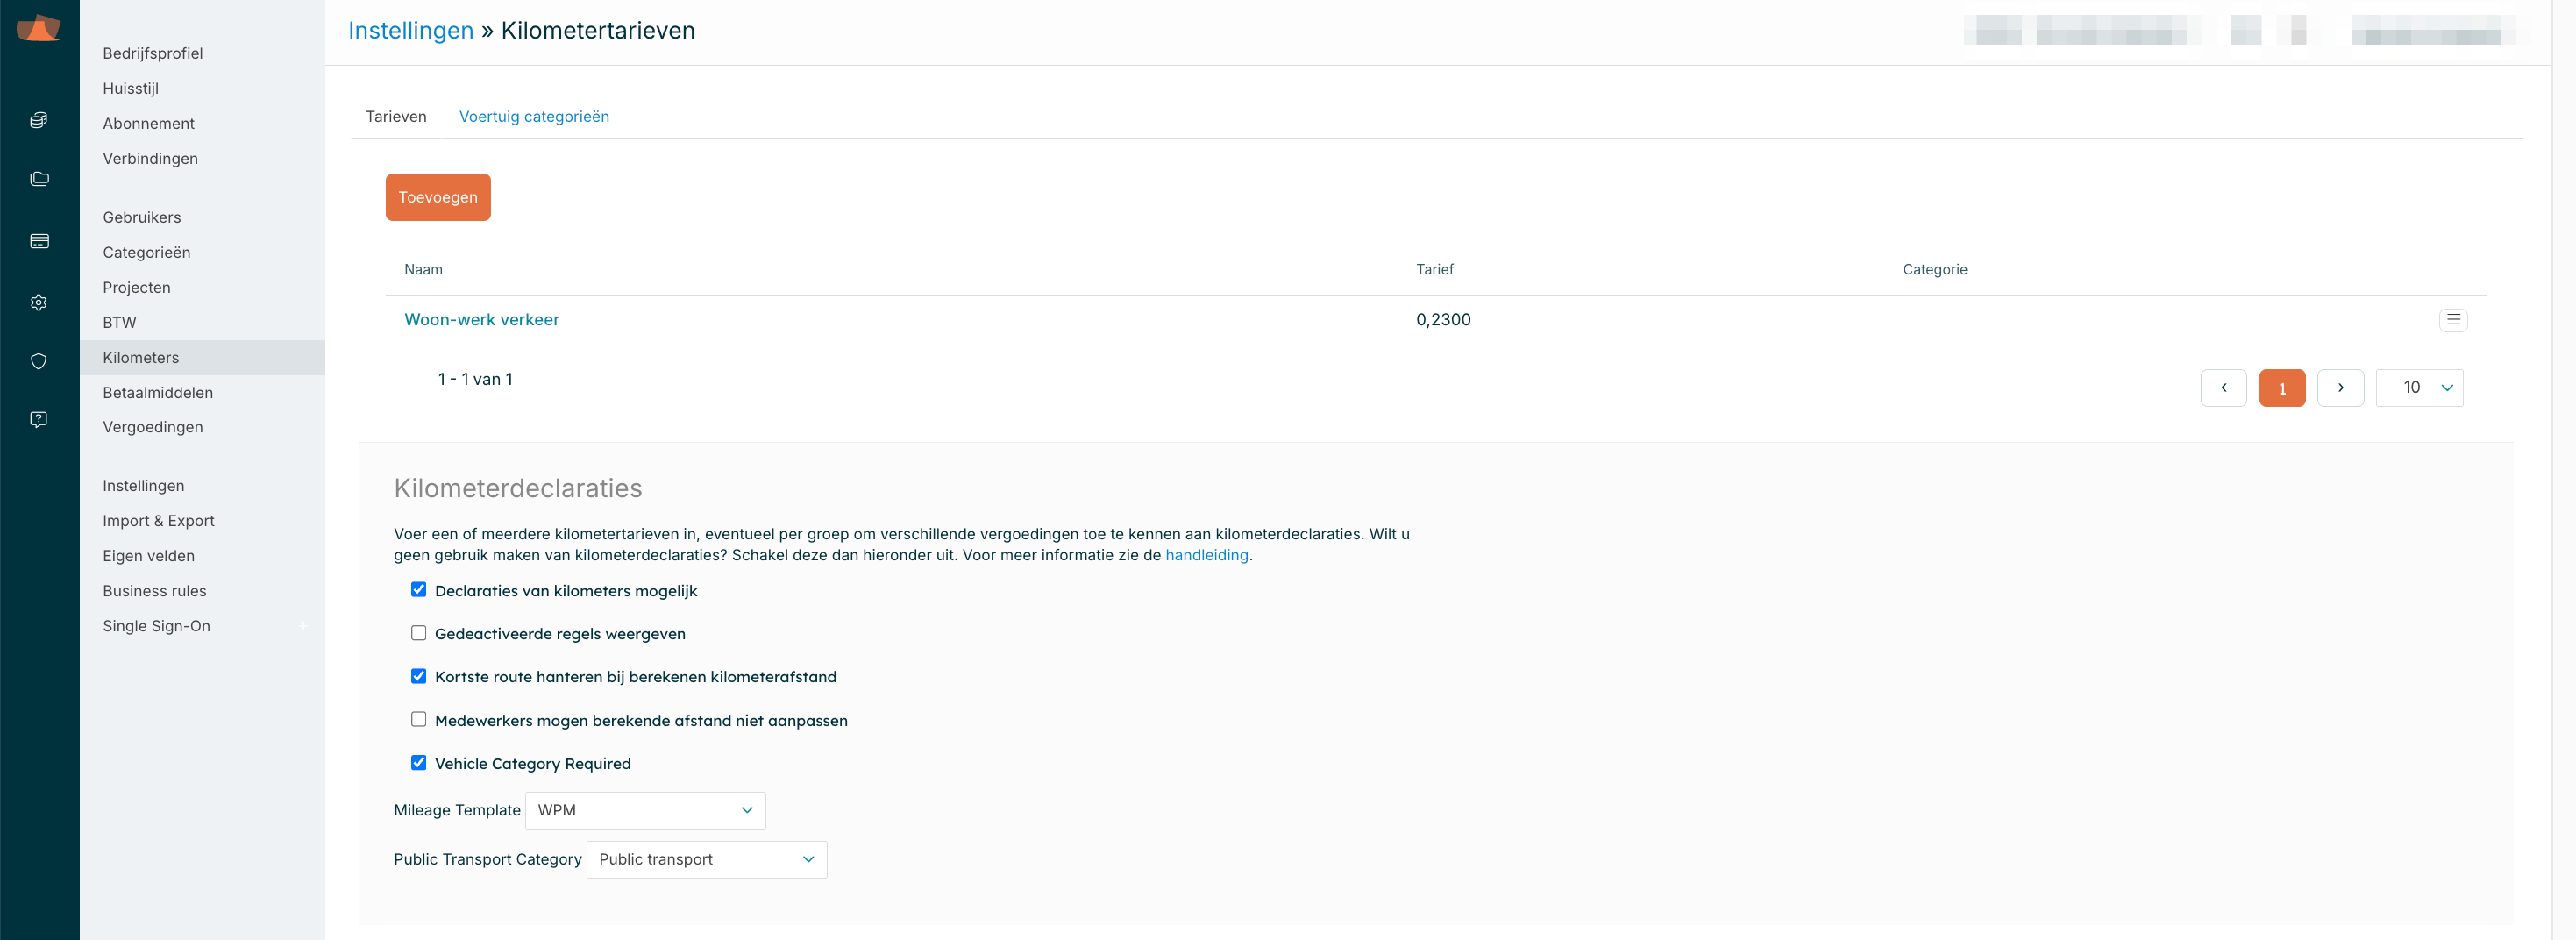Open the folders icon in sidebar

tap(39, 179)
